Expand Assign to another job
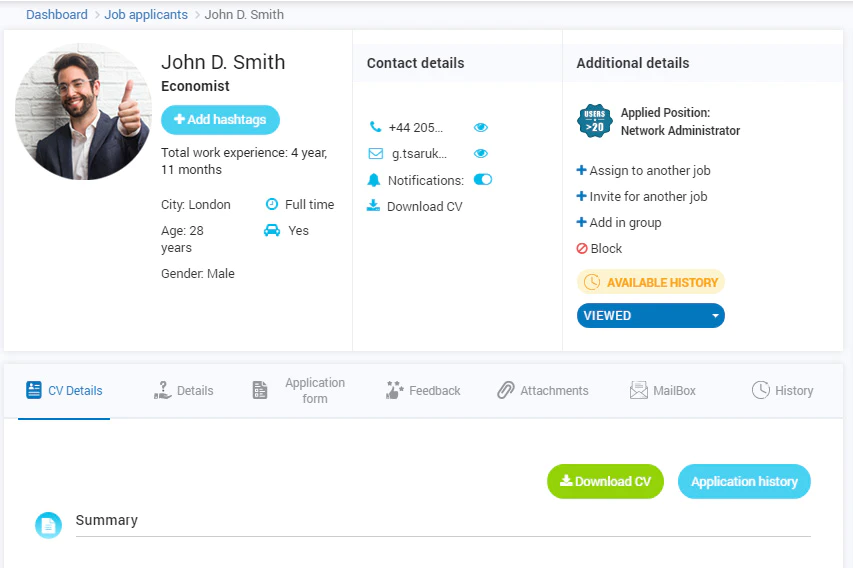The height and width of the screenshot is (568, 853). [x=643, y=170]
